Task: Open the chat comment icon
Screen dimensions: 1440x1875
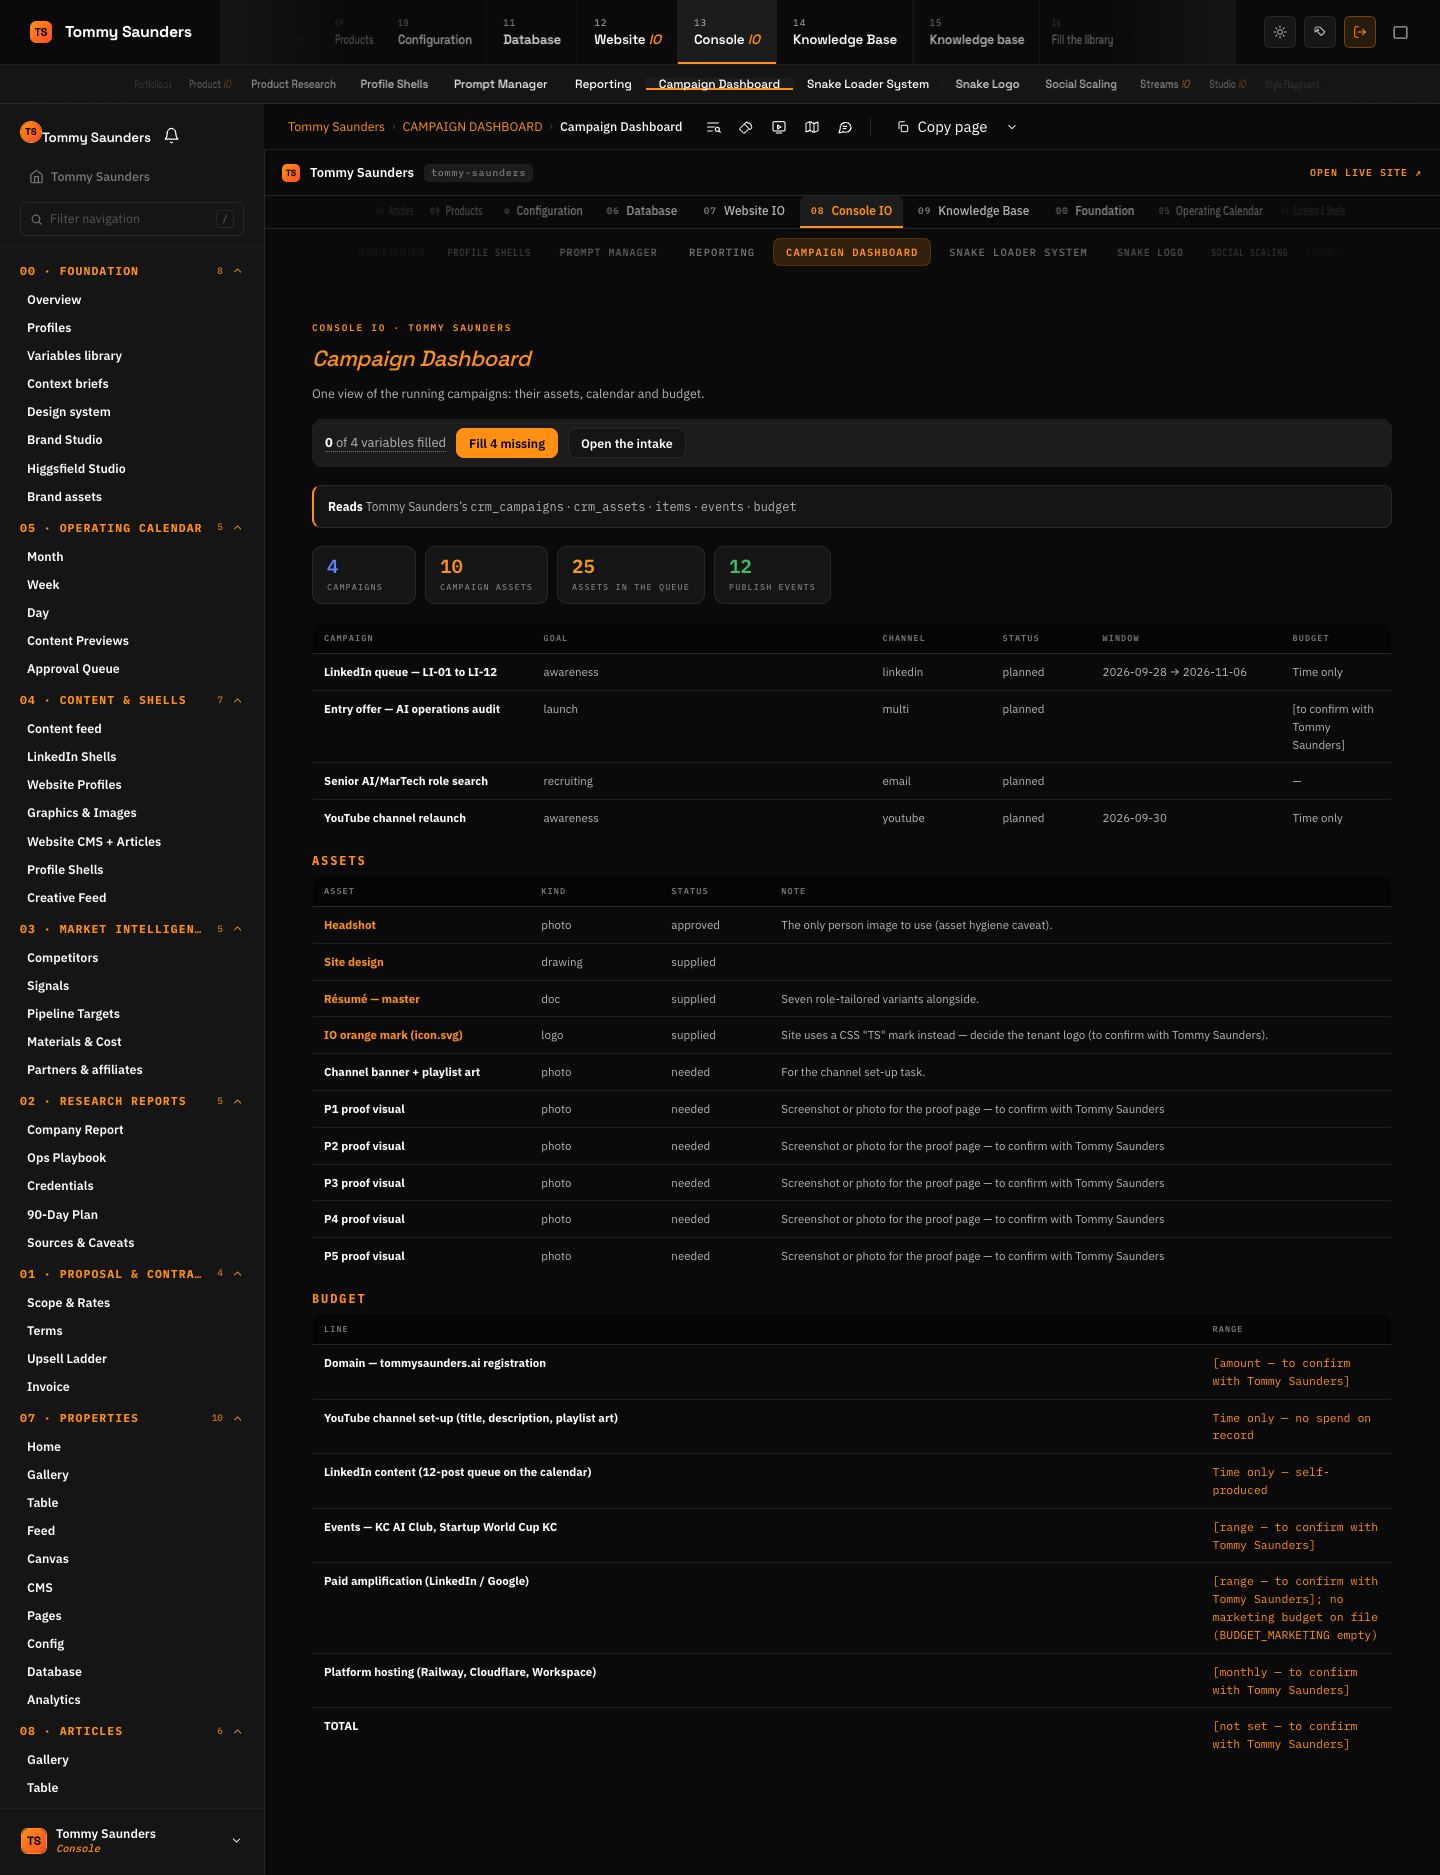Action: point(845,127)
